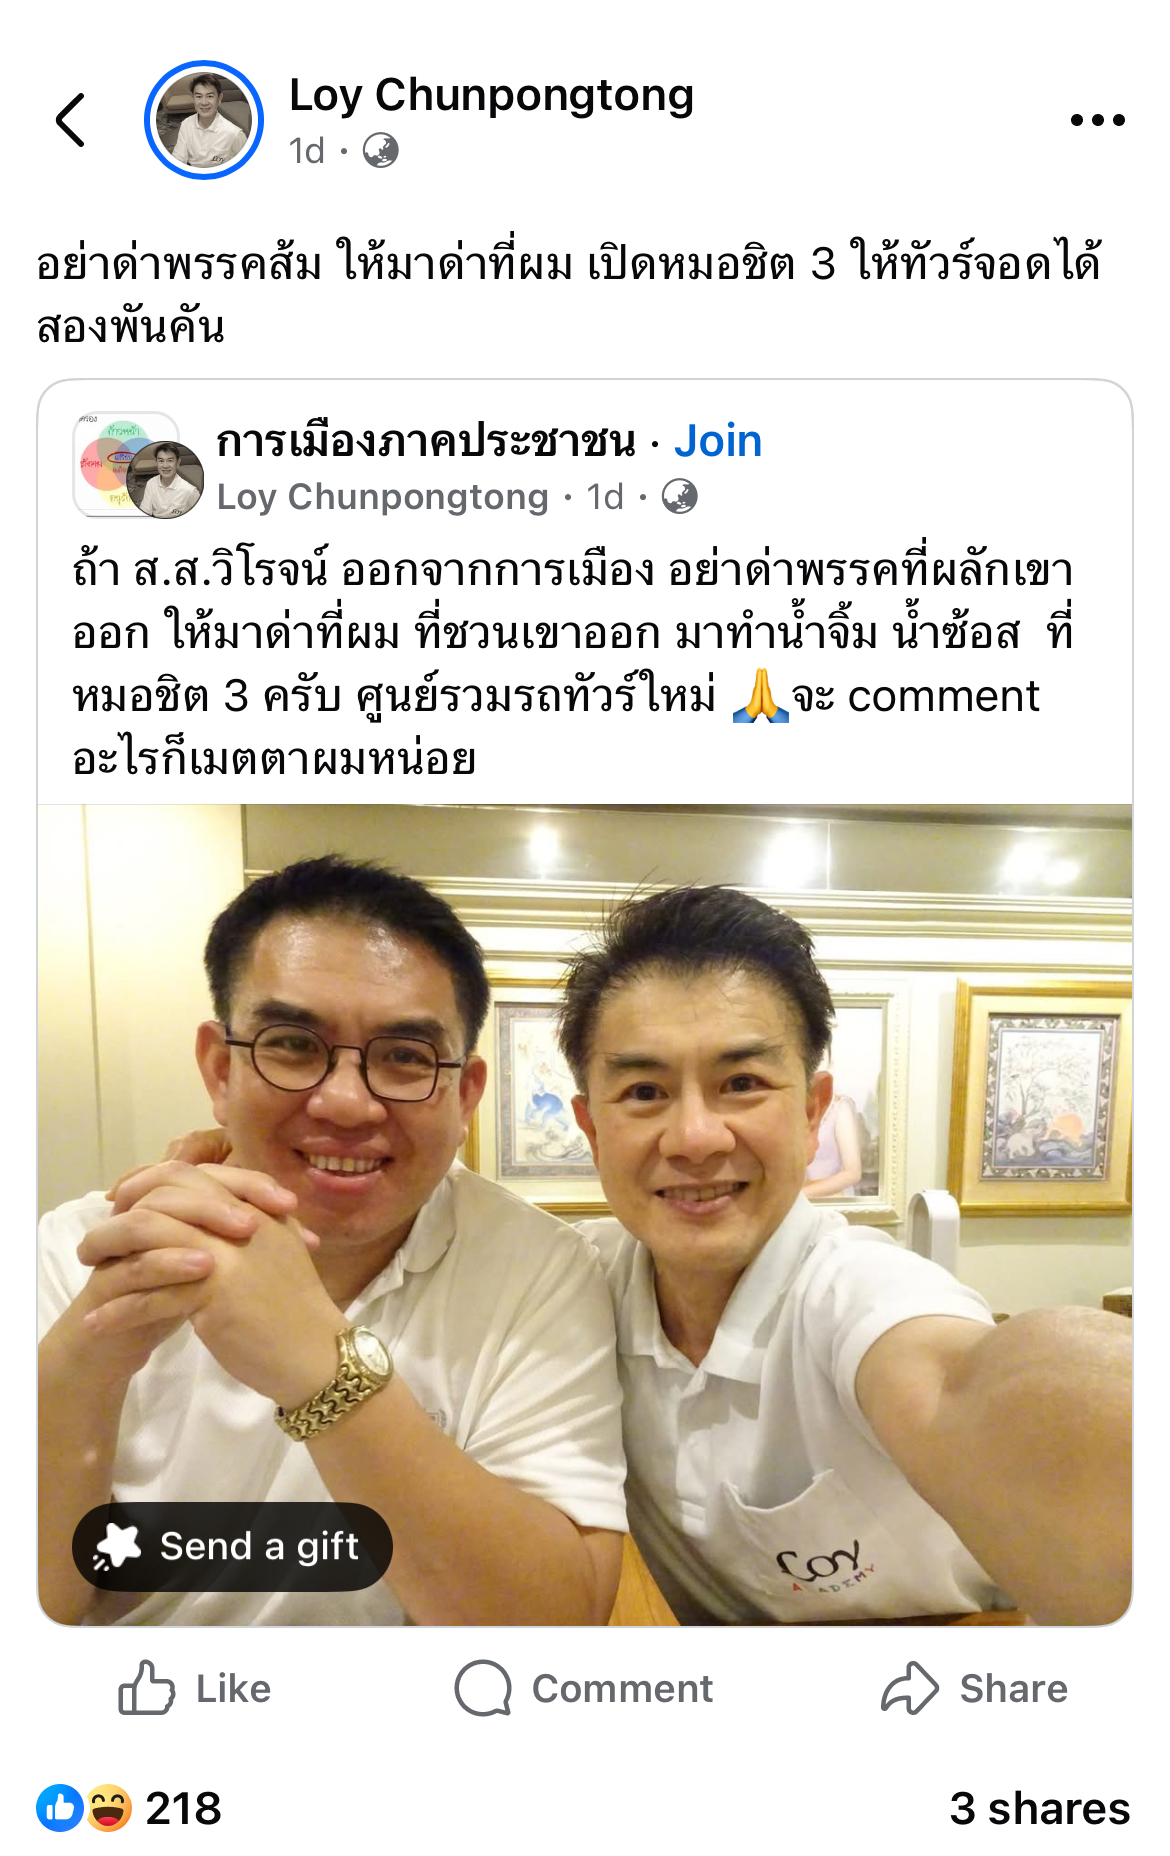
Task: Tap globe privacy icon in shared post
Action: click(680, 497)
